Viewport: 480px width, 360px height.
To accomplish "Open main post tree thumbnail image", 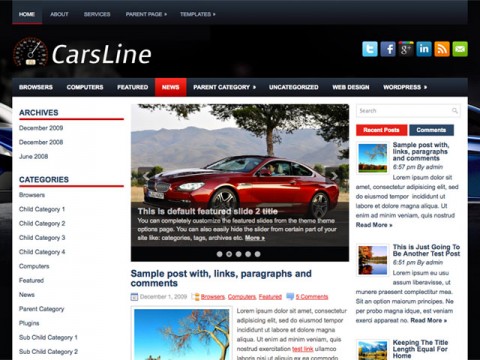I will click(x=182, y=334).
